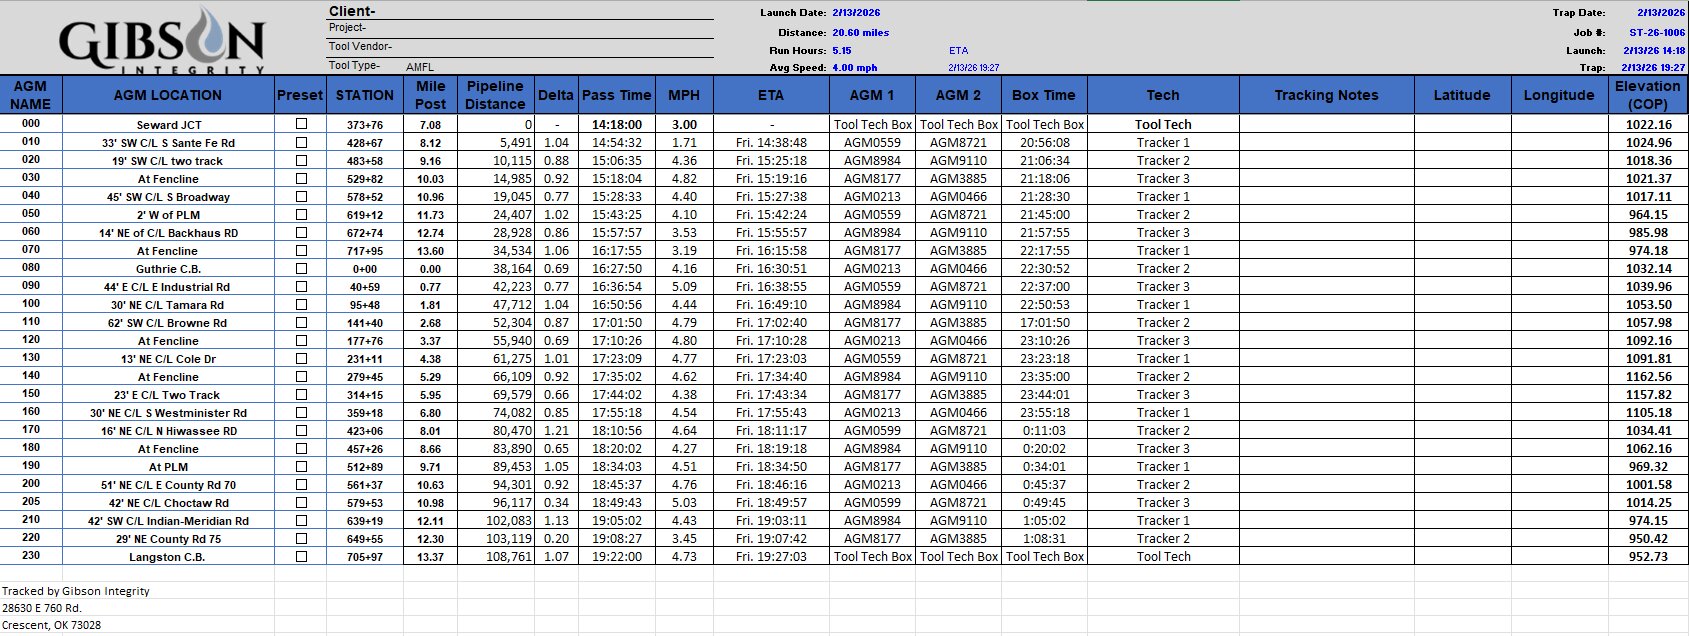
Task: Select the location 14' NE of C/L Backhaus RD
Action: click(x=169, y=233)
